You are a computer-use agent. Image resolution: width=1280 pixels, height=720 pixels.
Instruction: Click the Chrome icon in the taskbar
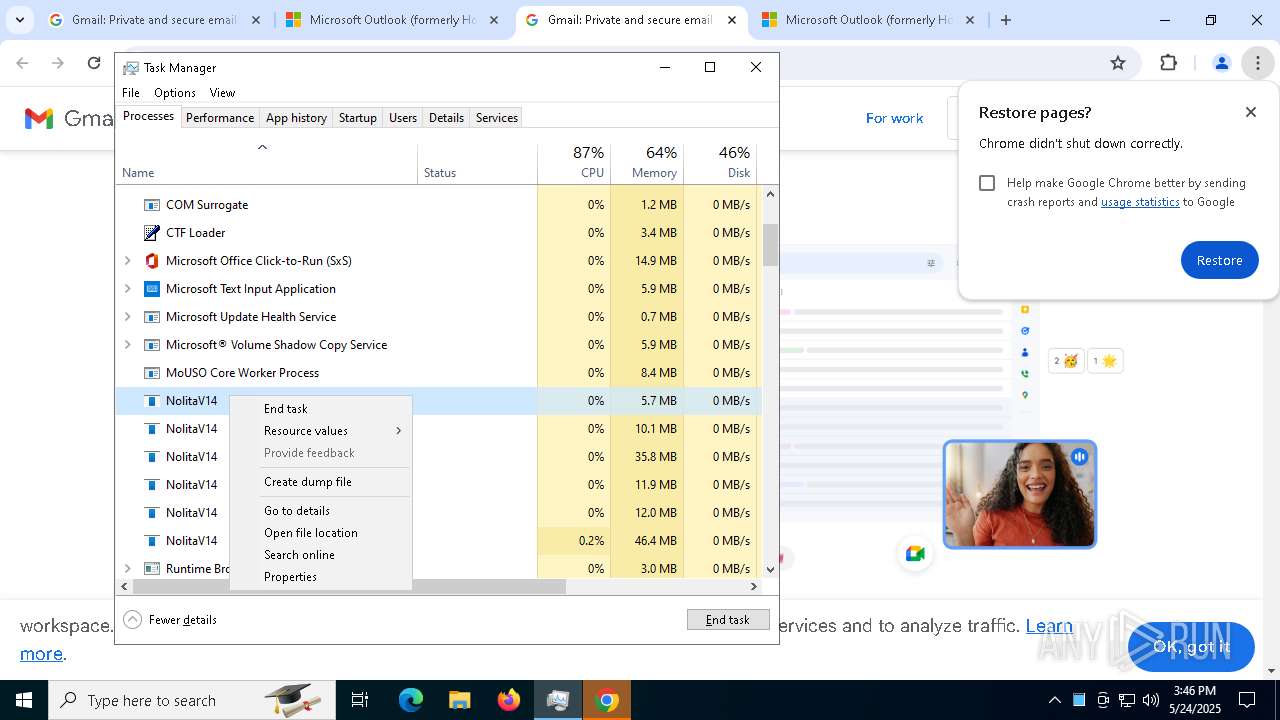(x=606, y=700)
